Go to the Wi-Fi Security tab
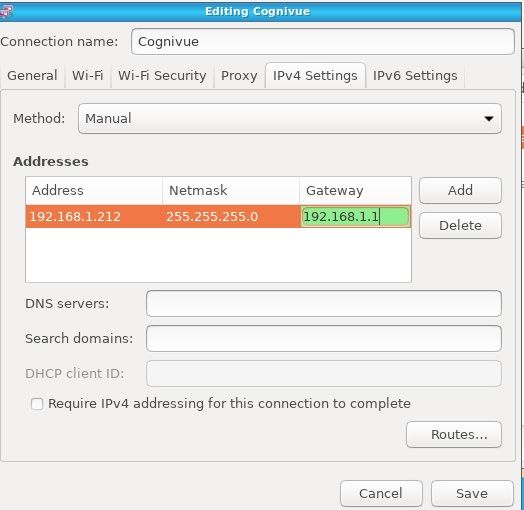The image size is (524, 510). (x=162, y=76)
